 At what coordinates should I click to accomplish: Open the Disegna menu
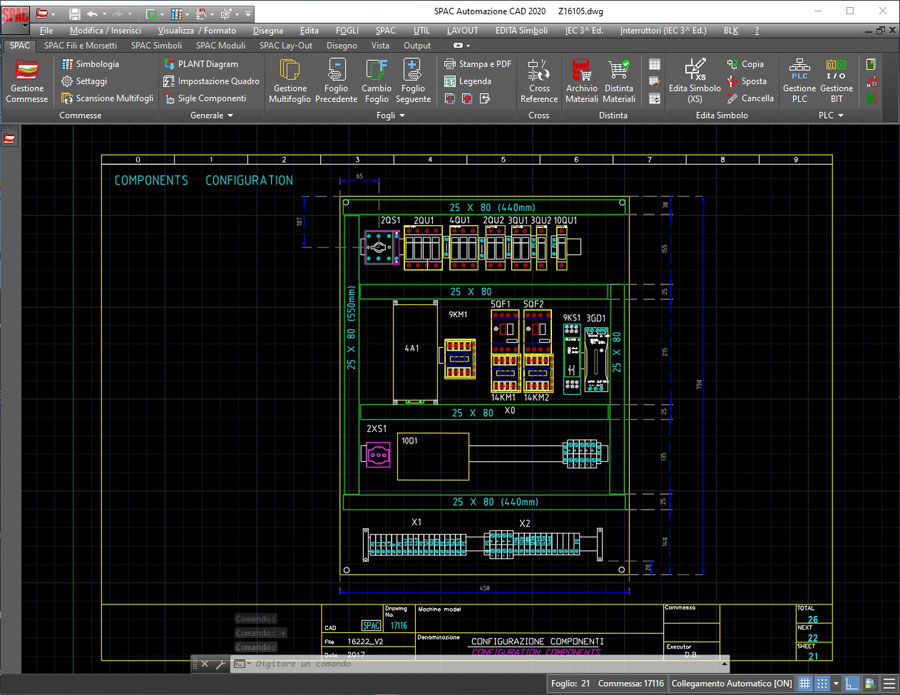268,31
